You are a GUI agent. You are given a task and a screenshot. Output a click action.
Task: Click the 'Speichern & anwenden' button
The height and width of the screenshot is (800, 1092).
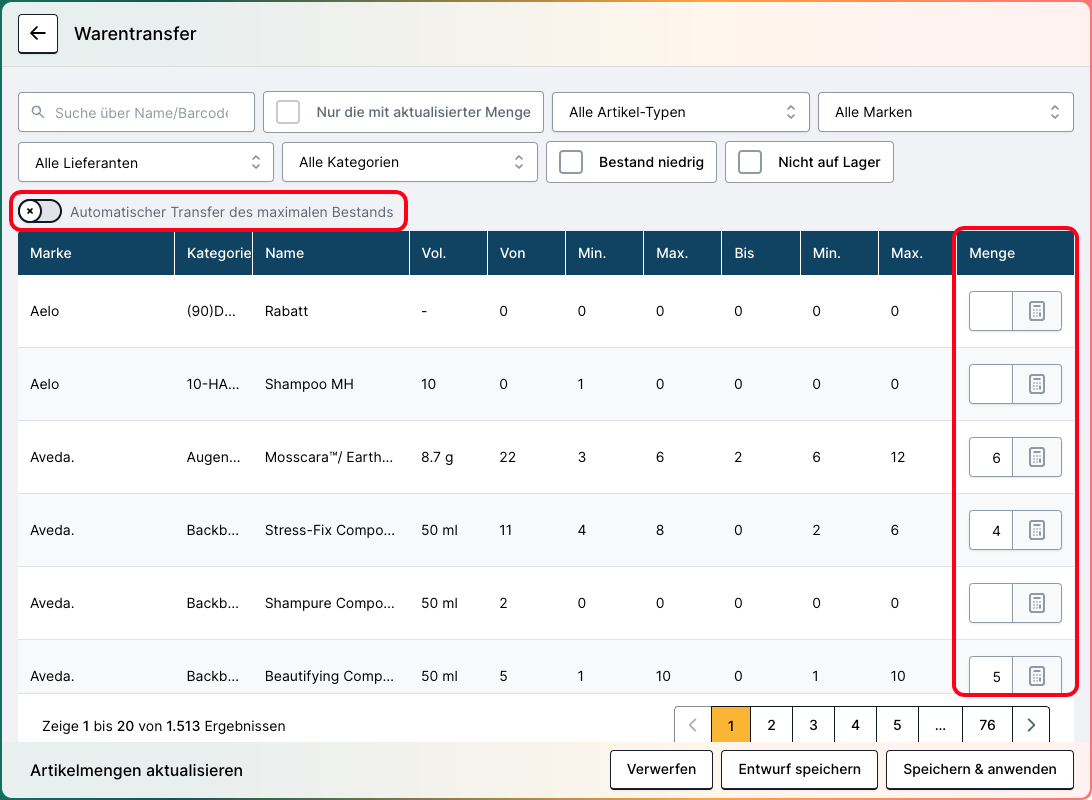[979, 770]
